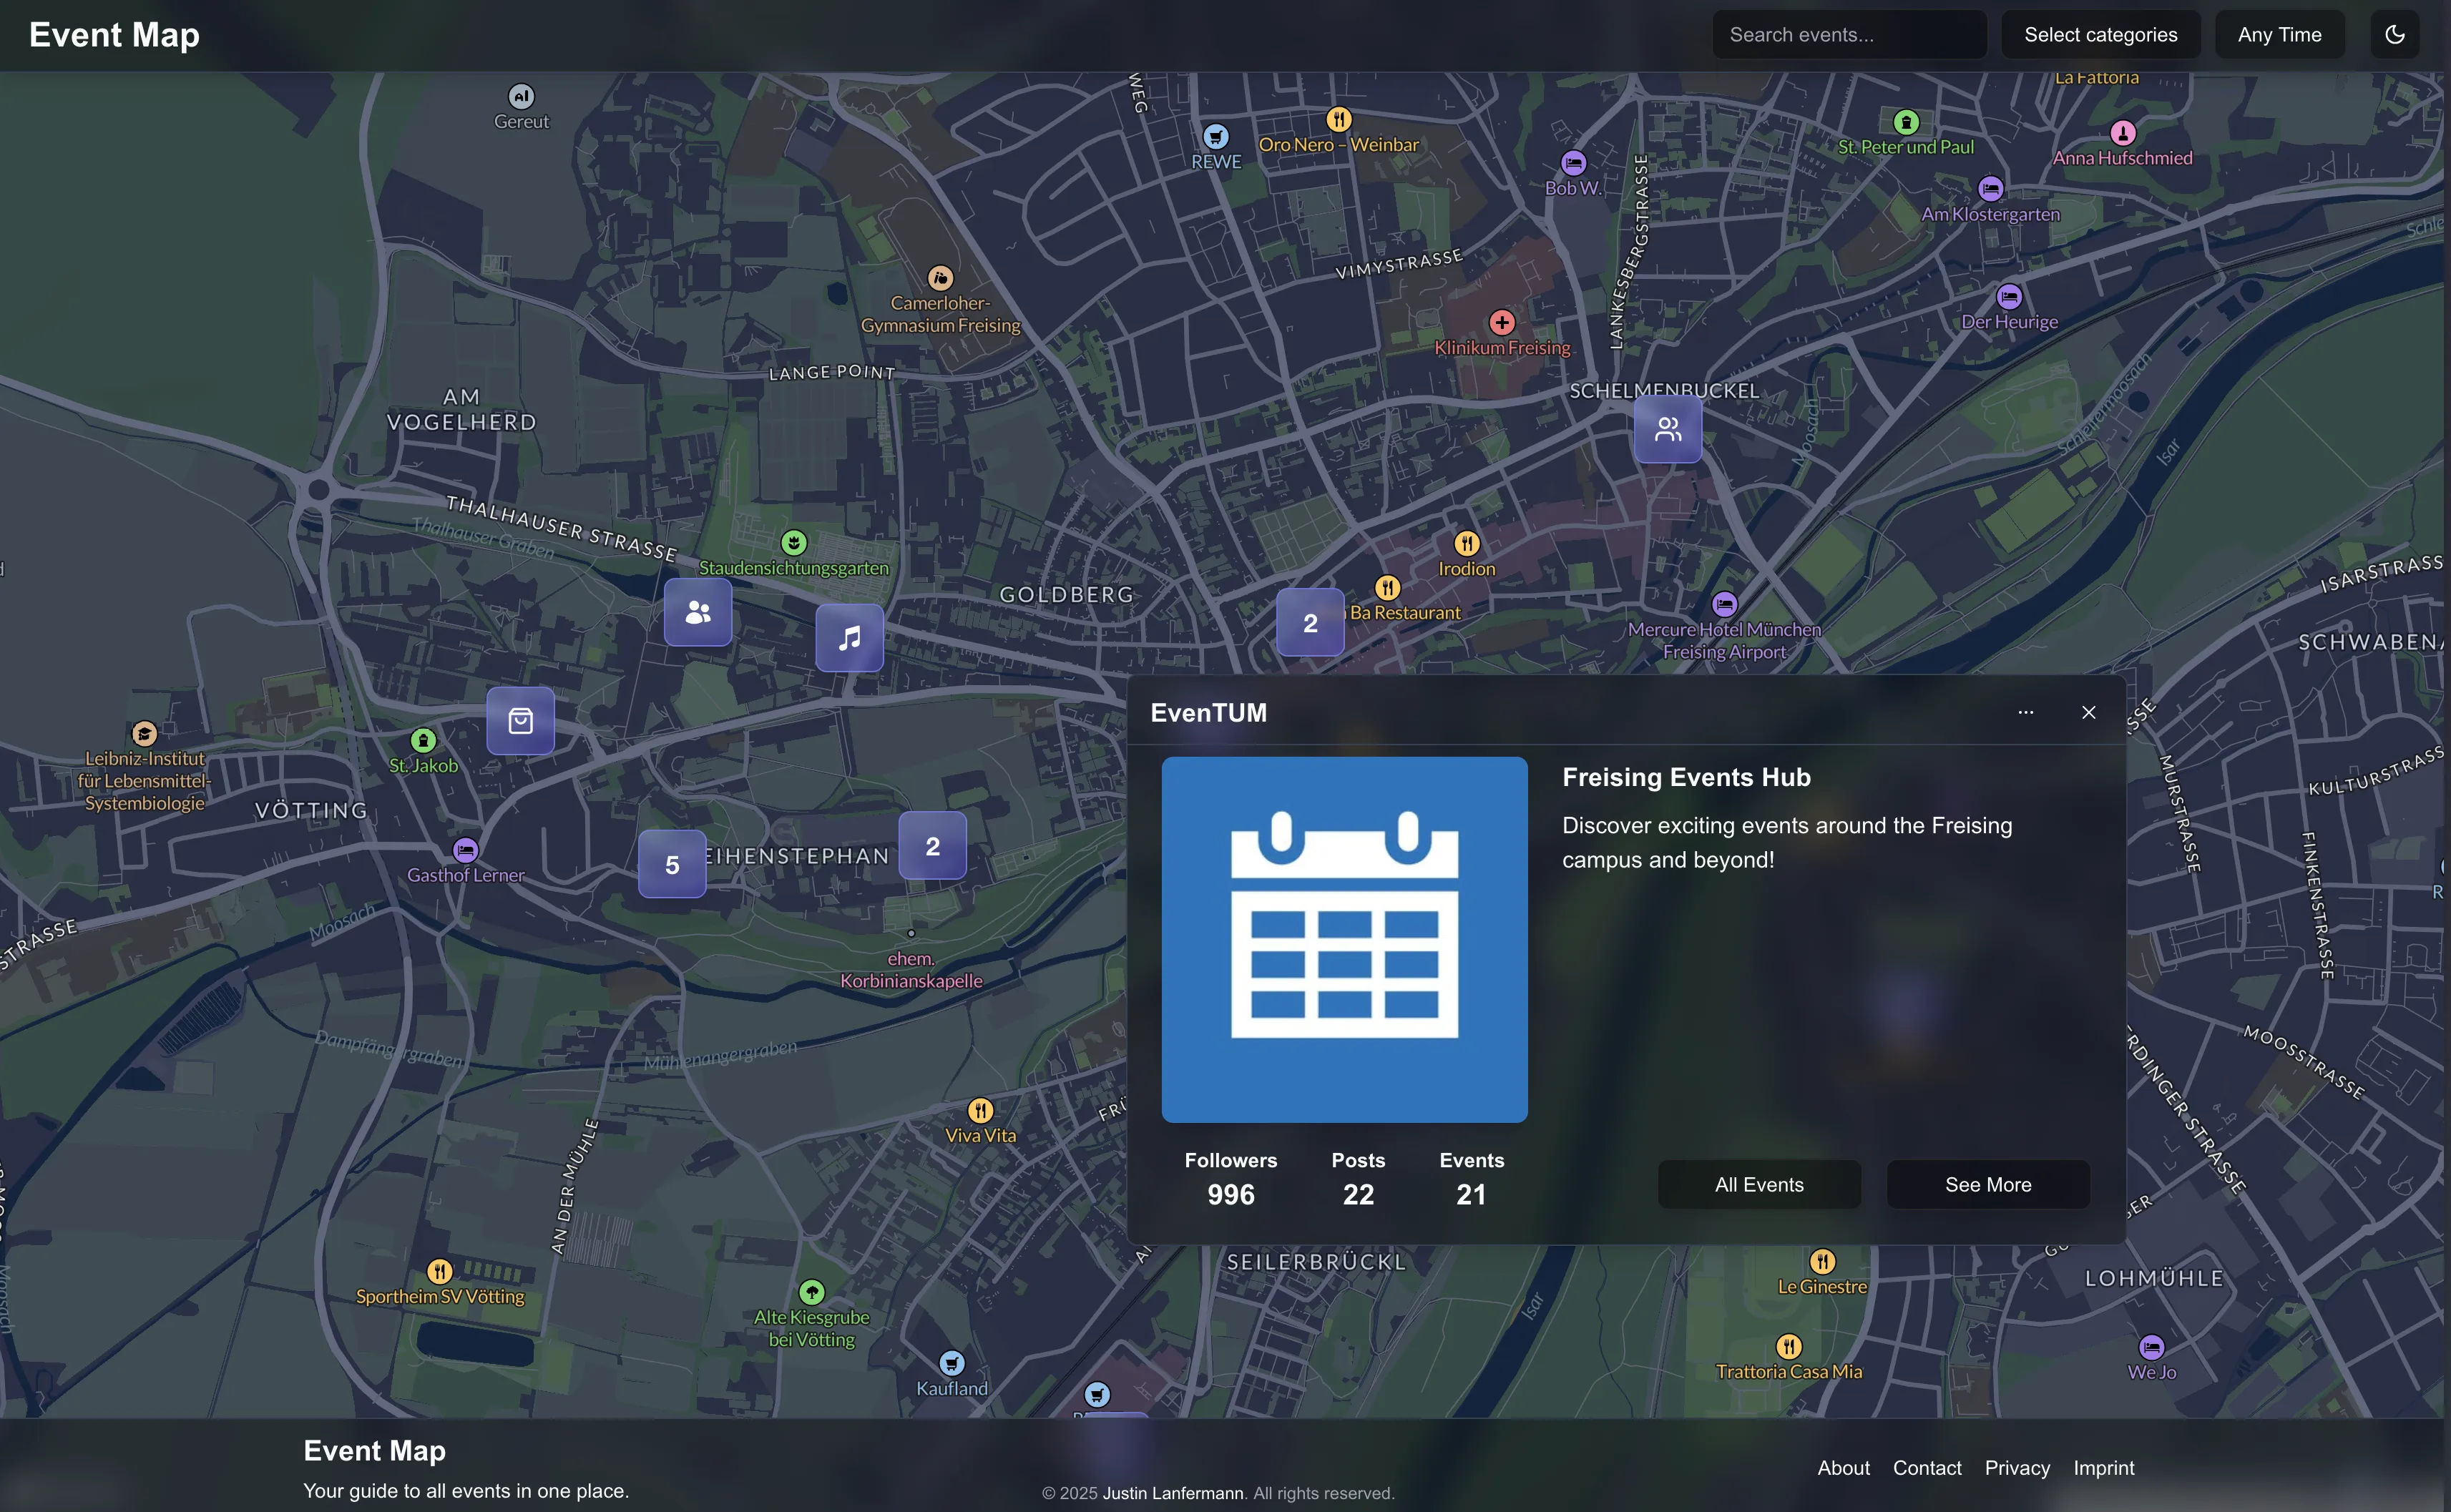2451x1512 pixels.
Task: Open the cluster marker showing 5 events in Weihenstephan
Action: click(671, 863)
